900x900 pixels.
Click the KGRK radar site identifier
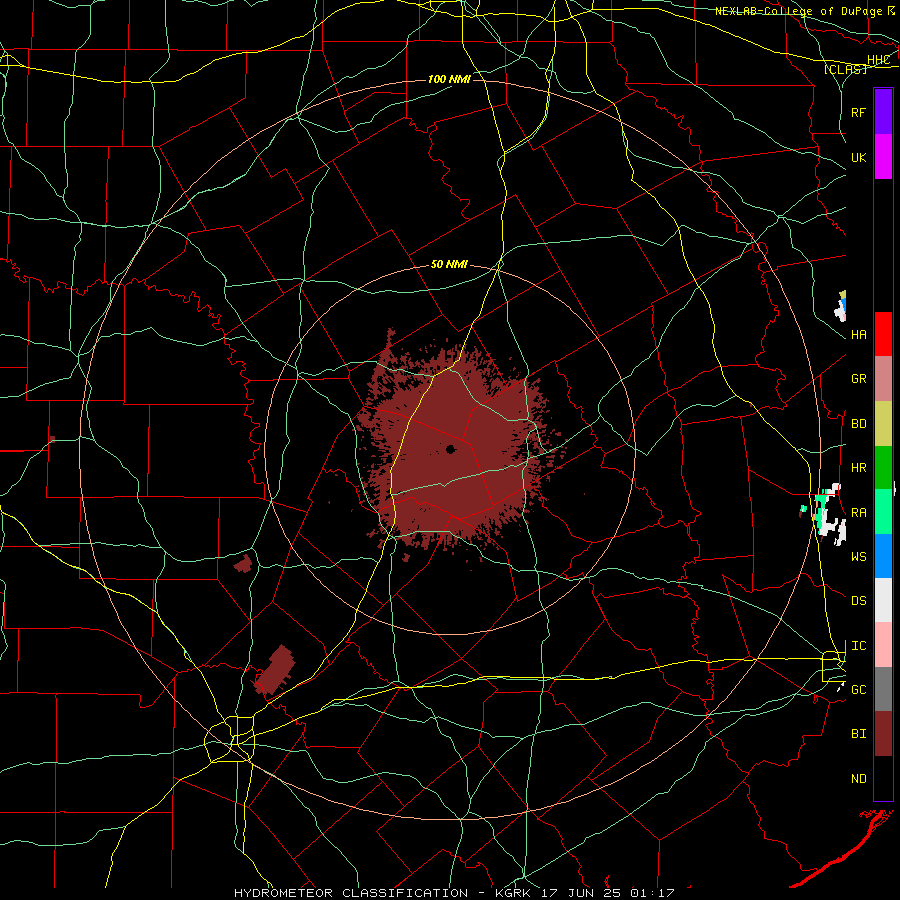click(x=512, y=893)
